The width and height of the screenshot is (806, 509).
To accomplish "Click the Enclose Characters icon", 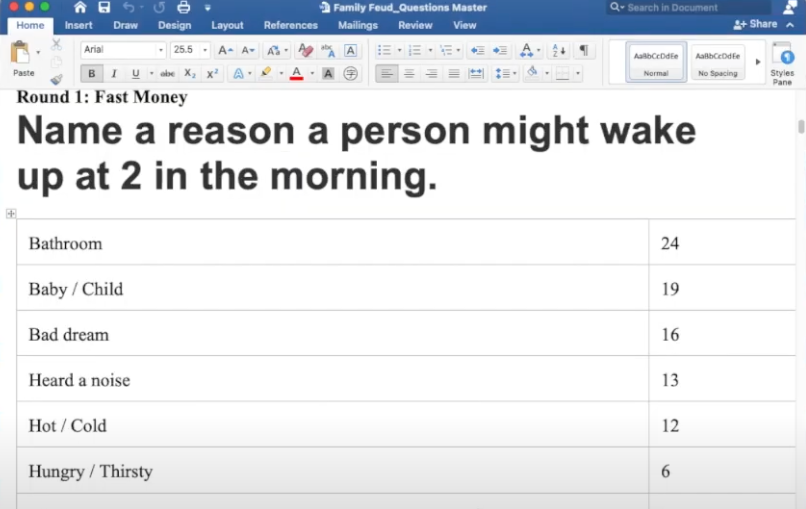I will click(x=351, y=74).
